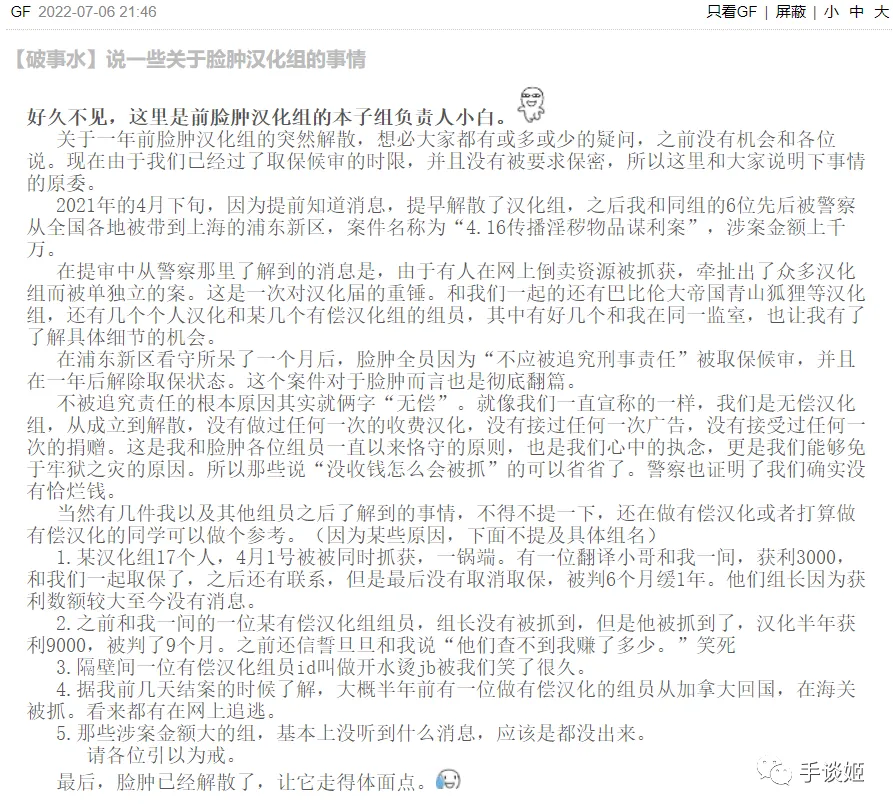
Task: Show only posts by GF
Action: (x=732, y=11)
